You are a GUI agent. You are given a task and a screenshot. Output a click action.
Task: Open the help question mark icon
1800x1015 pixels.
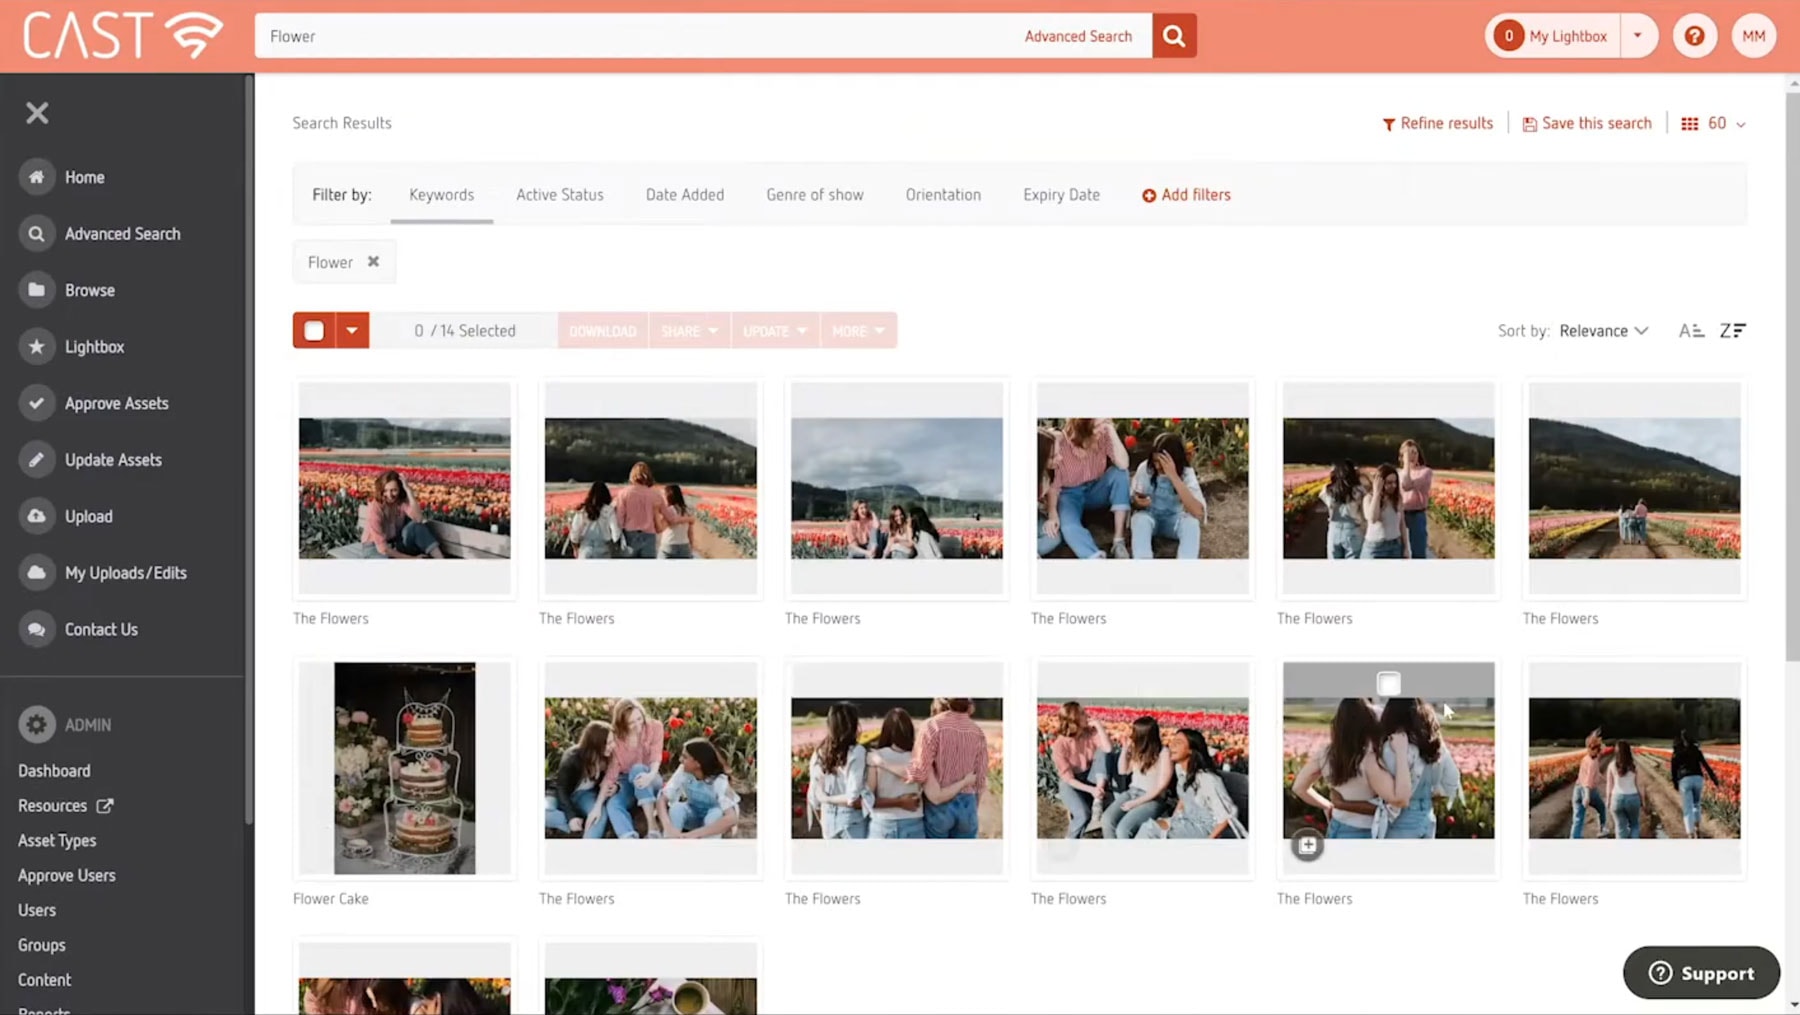(x=1694, y=36)
